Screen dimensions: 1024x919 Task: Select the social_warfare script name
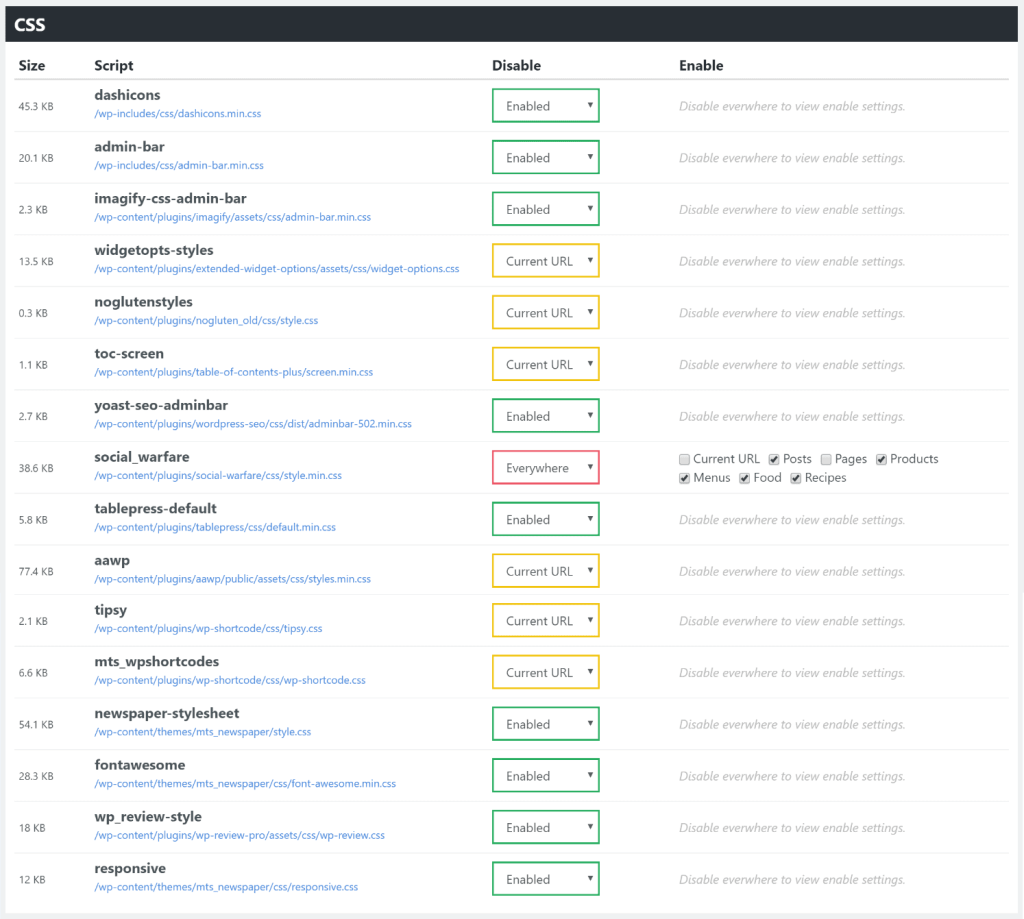click(x=142, y=457)
